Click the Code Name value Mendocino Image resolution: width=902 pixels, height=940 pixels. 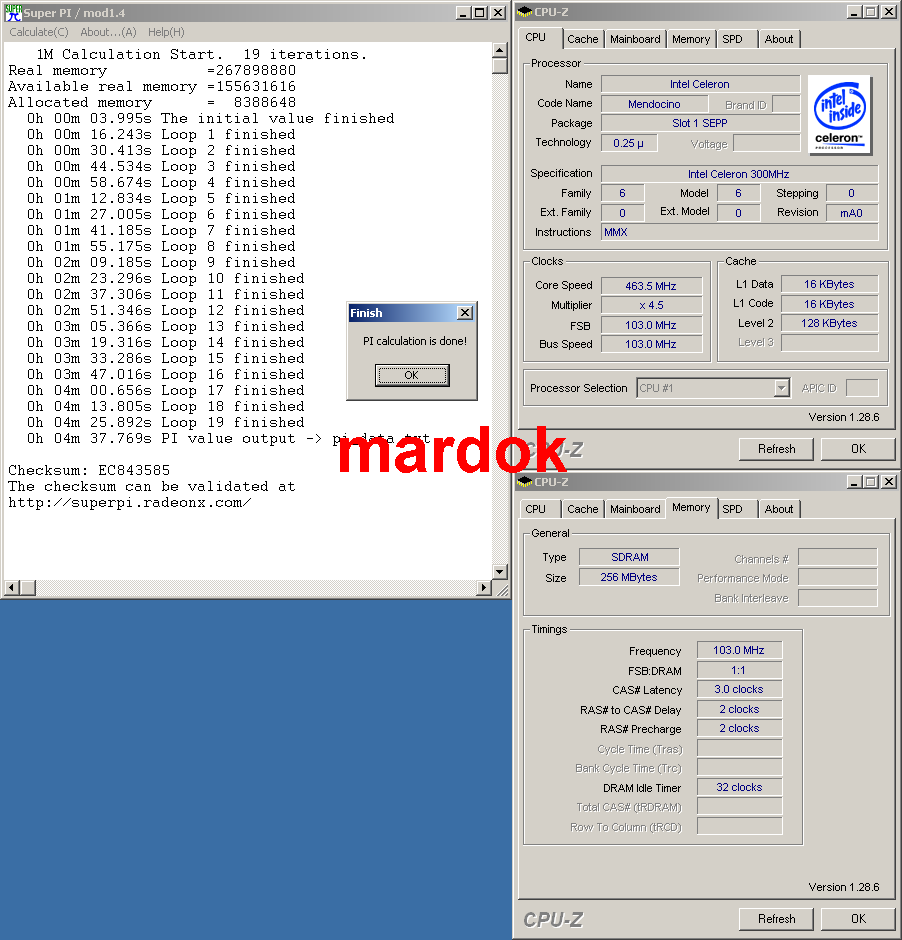(654, 104)
